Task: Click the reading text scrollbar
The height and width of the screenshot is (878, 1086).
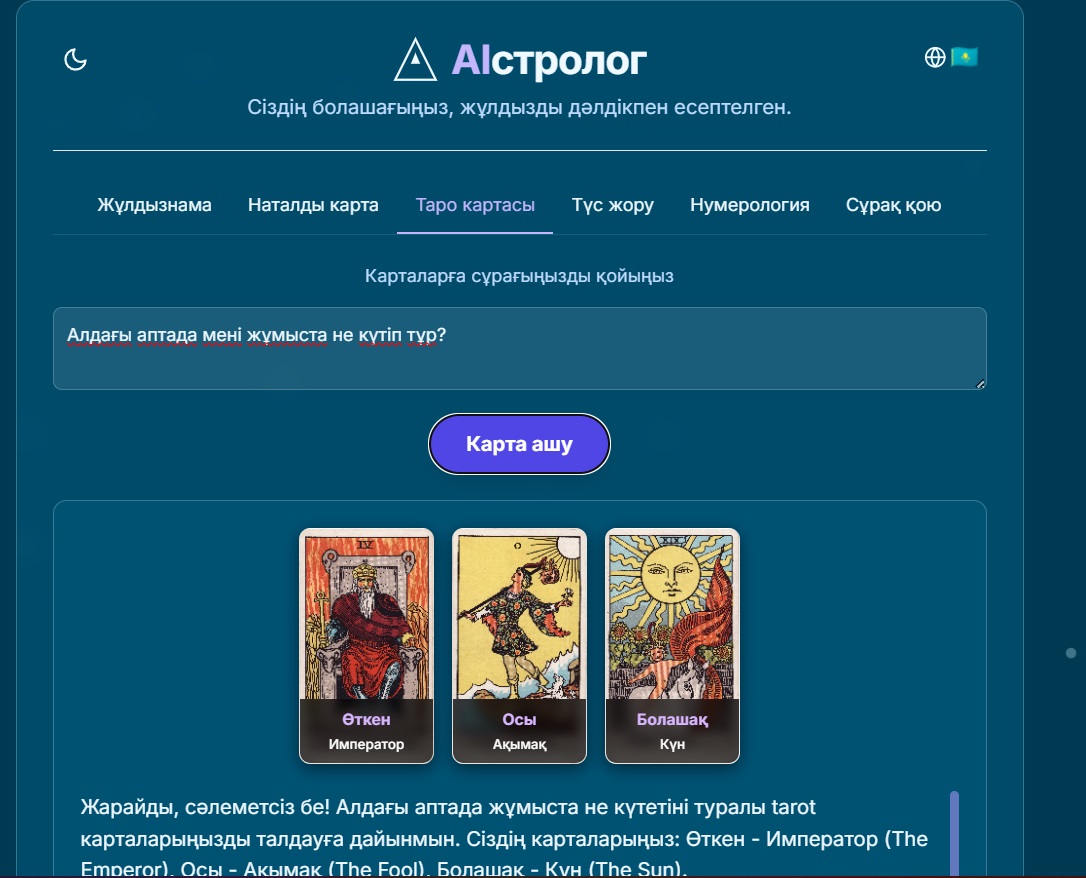Action: click(954, 834)
